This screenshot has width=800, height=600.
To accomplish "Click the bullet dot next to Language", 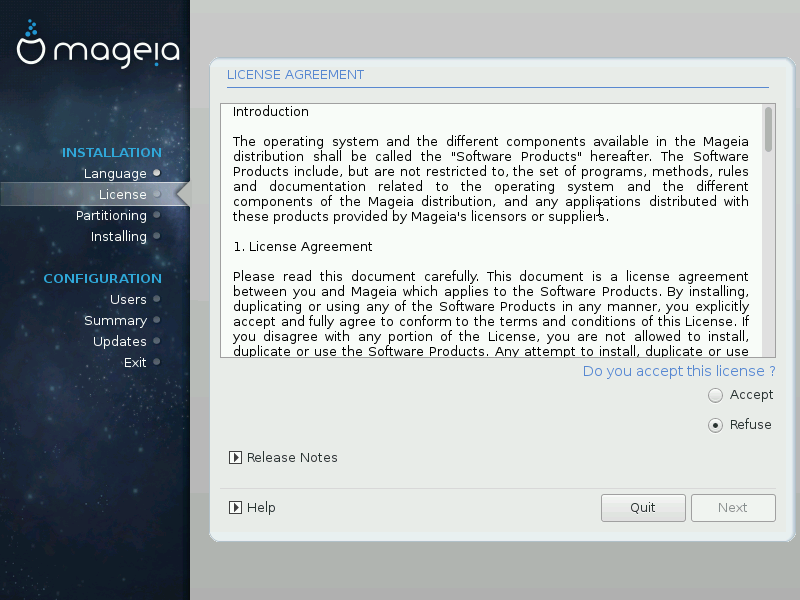I will (x=157, y=173).
